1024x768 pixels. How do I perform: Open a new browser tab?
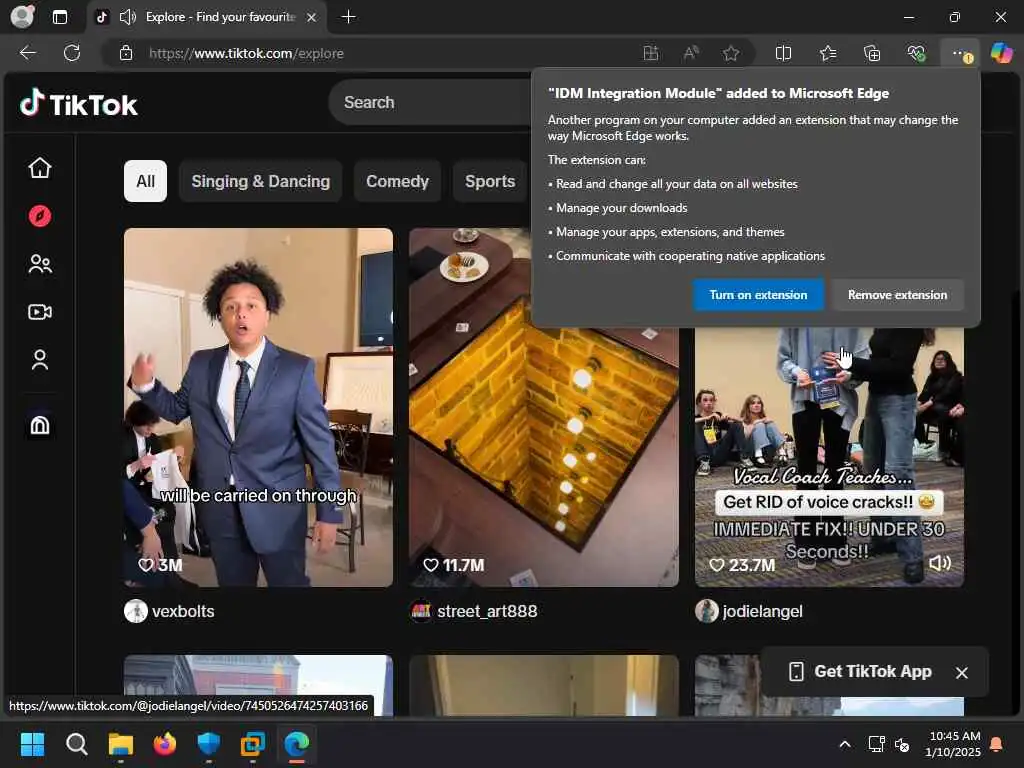click(348, 17)
